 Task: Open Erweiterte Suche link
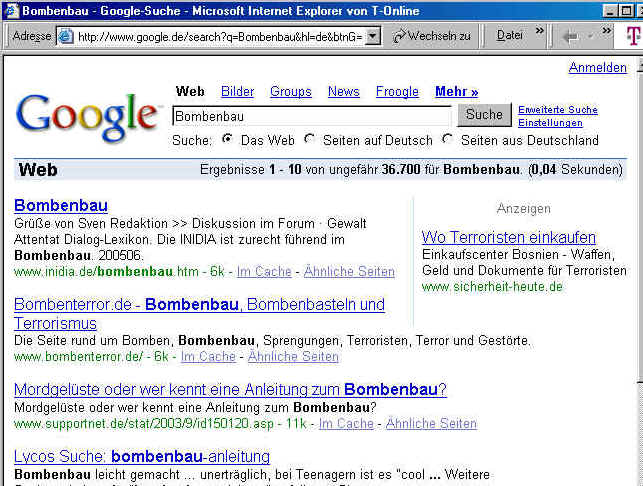(558, 110)
